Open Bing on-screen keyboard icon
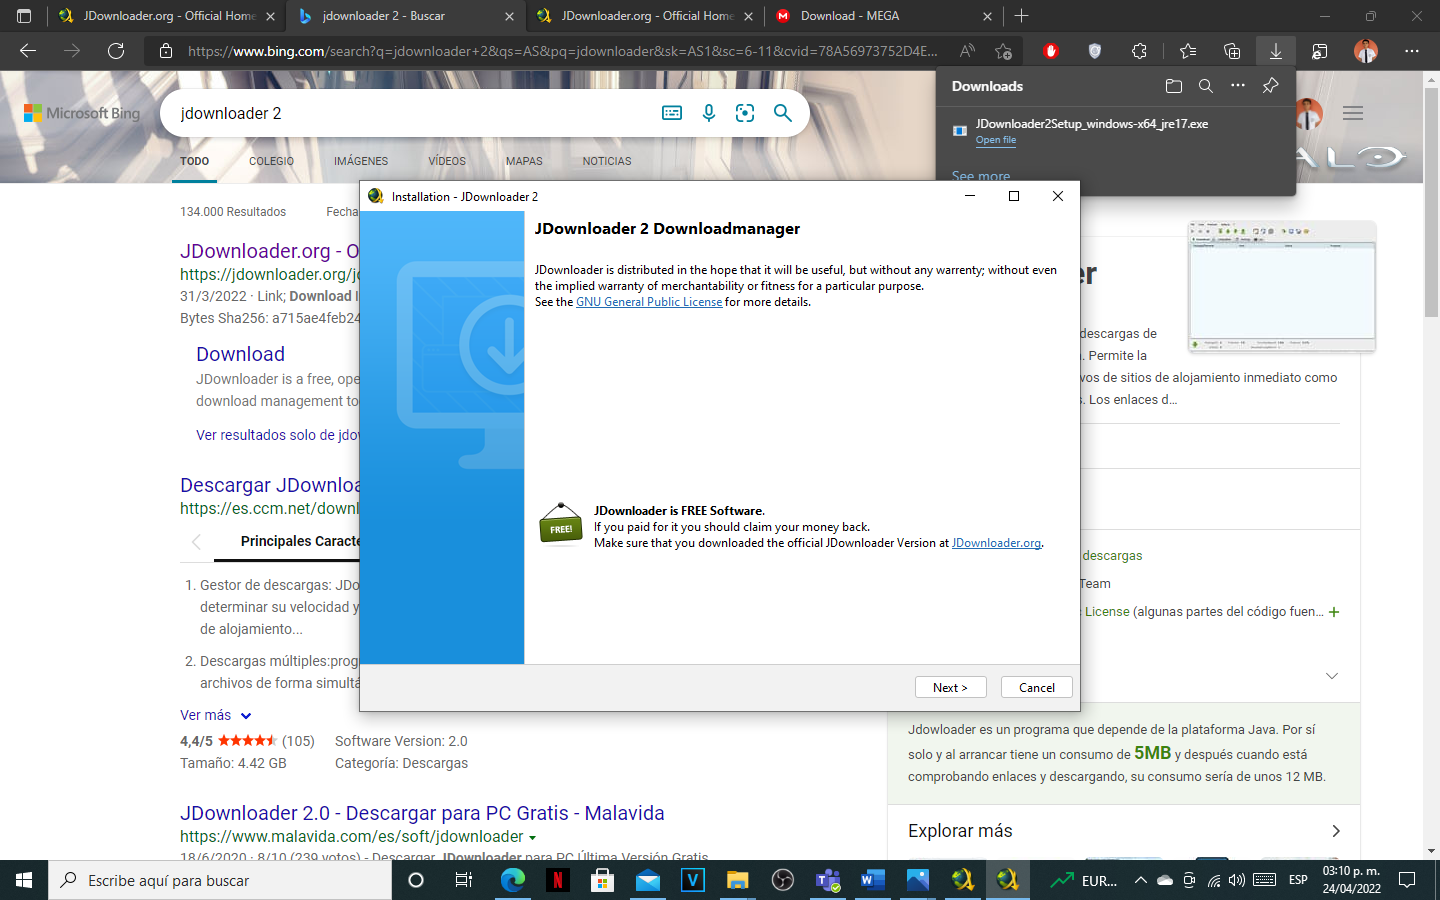 tap(672, 113)
